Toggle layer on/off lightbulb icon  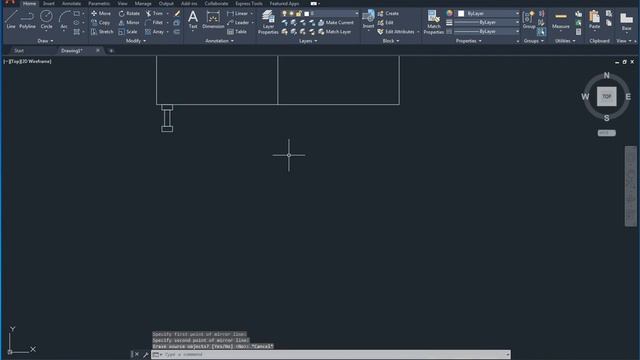(x=284, y=13)
